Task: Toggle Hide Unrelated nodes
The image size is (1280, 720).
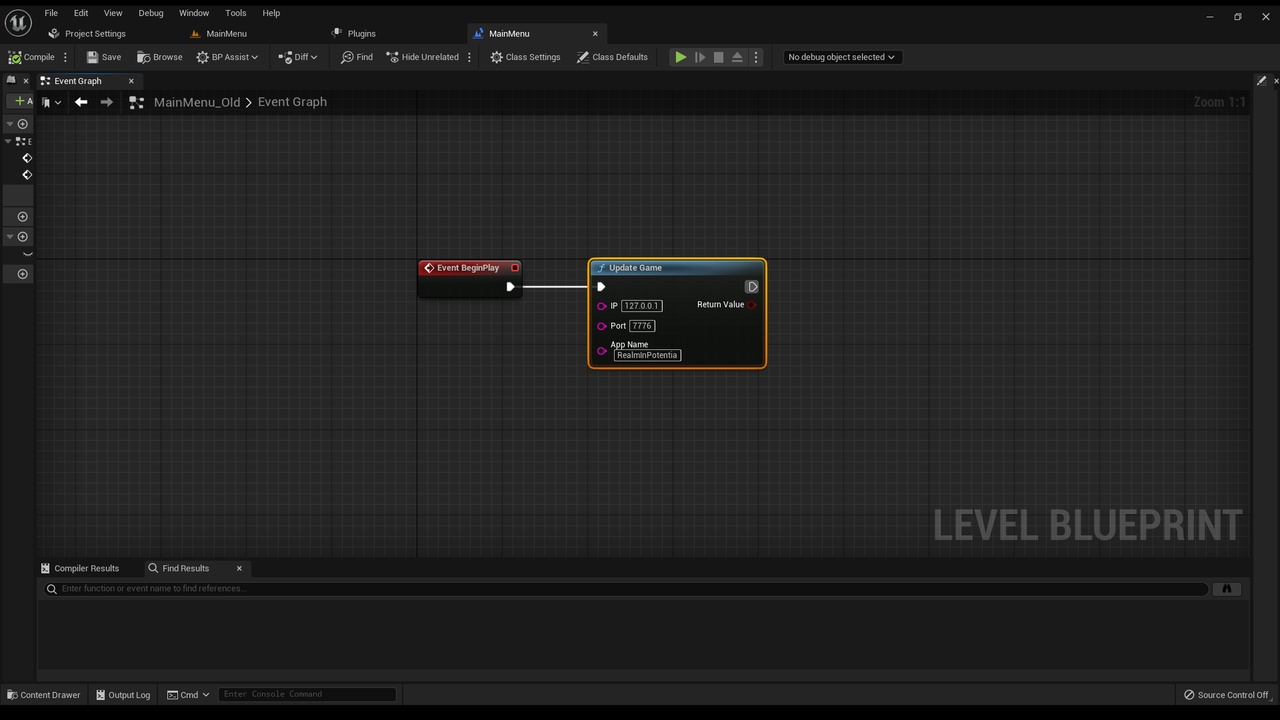Action: (423, 57)
